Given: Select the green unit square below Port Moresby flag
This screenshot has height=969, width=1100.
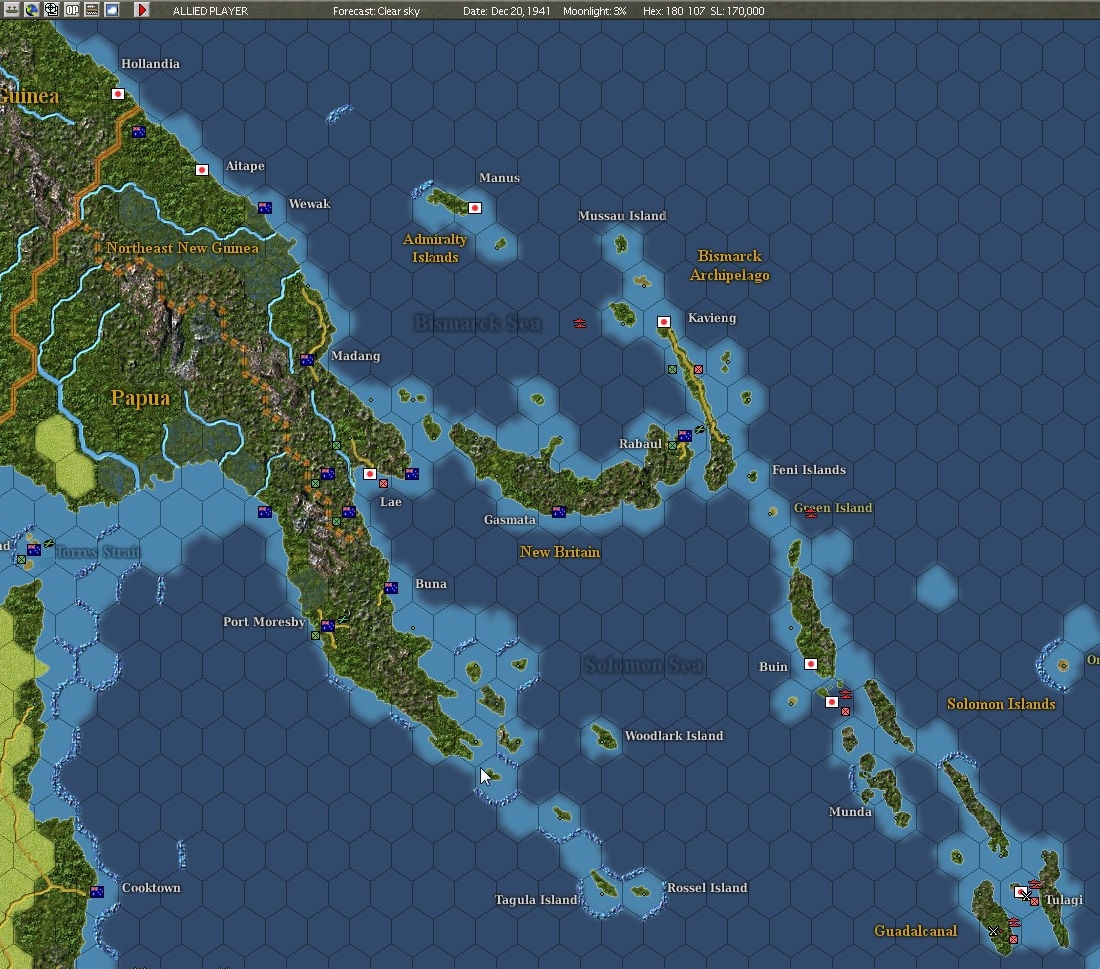Looking at the screenshot, I should coord(315,635).
